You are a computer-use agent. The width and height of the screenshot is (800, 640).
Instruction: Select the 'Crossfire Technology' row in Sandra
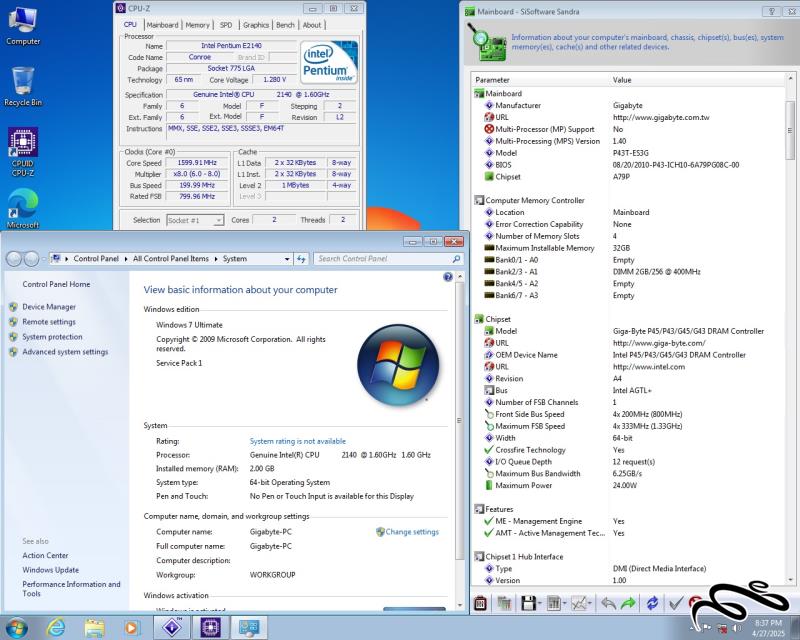[630, 450]
